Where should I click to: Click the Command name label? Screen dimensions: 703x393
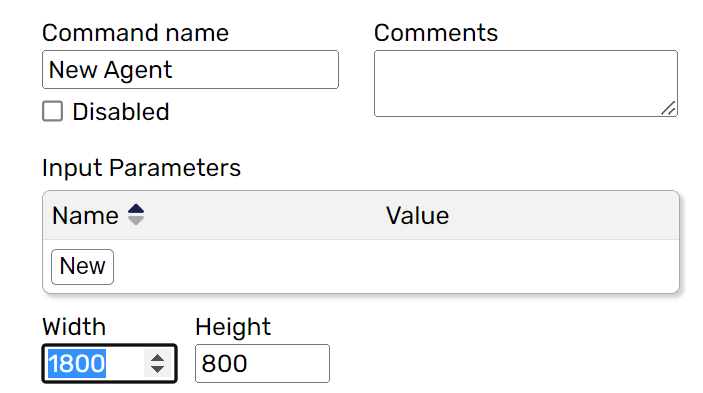[x=135, y=33]
